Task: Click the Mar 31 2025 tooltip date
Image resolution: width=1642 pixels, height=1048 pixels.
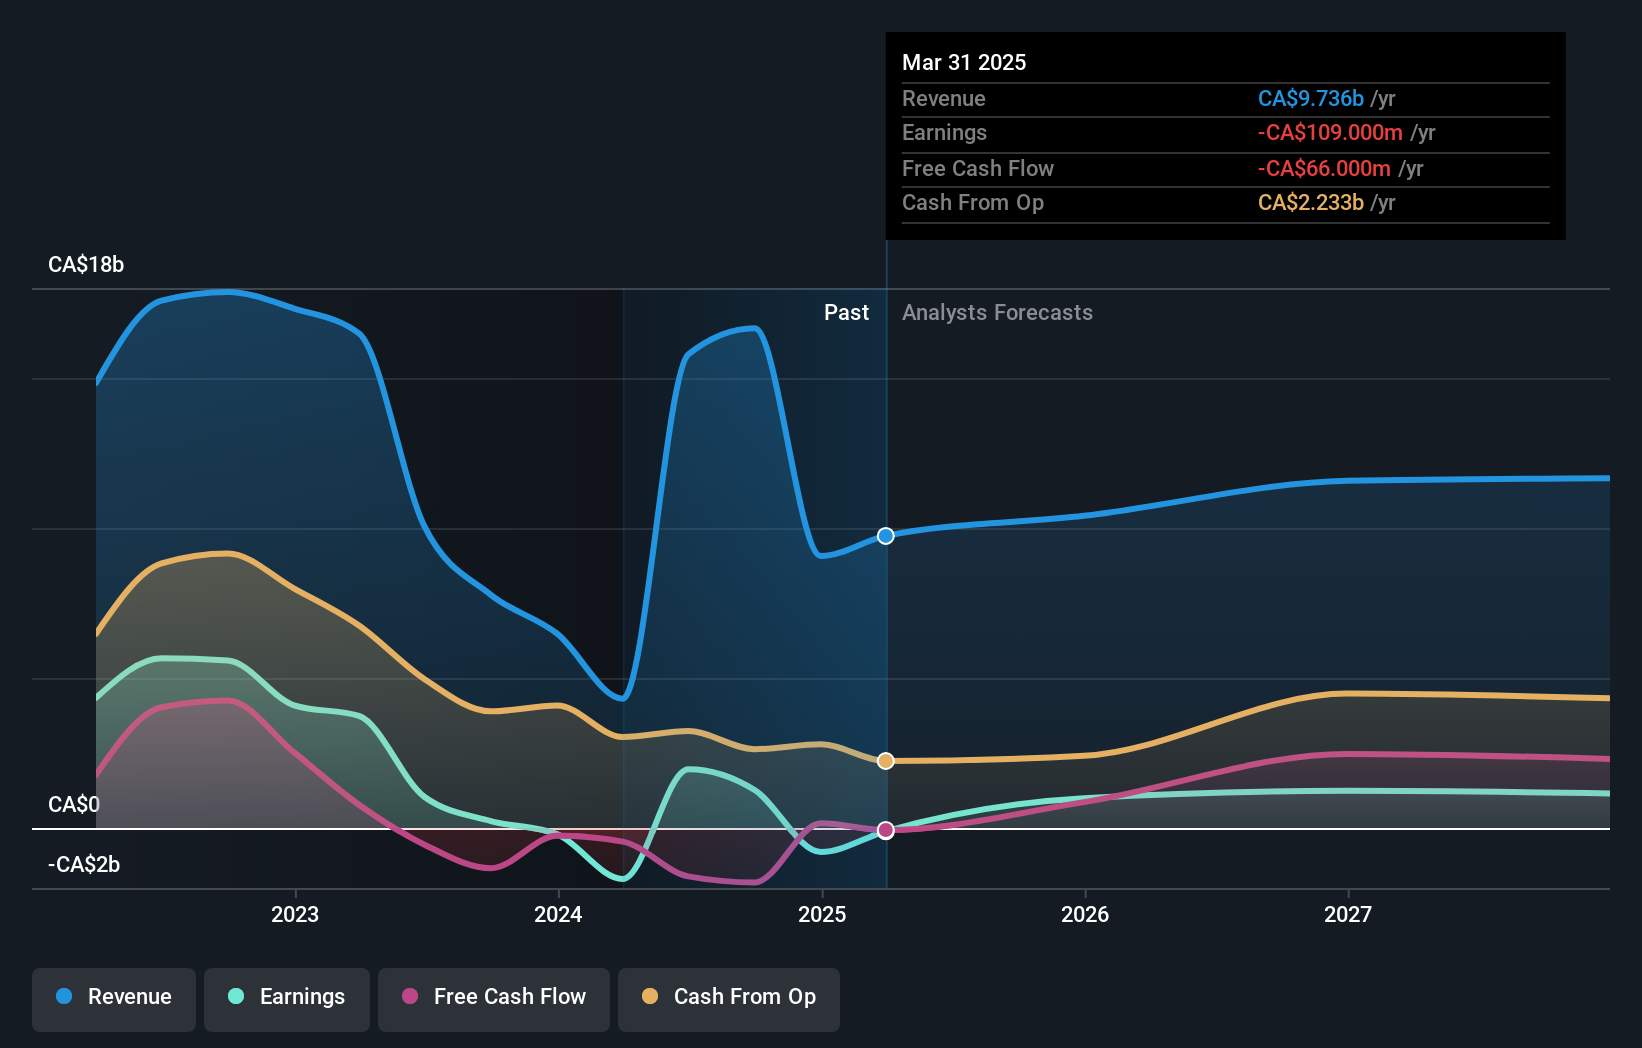Action: 964,62
